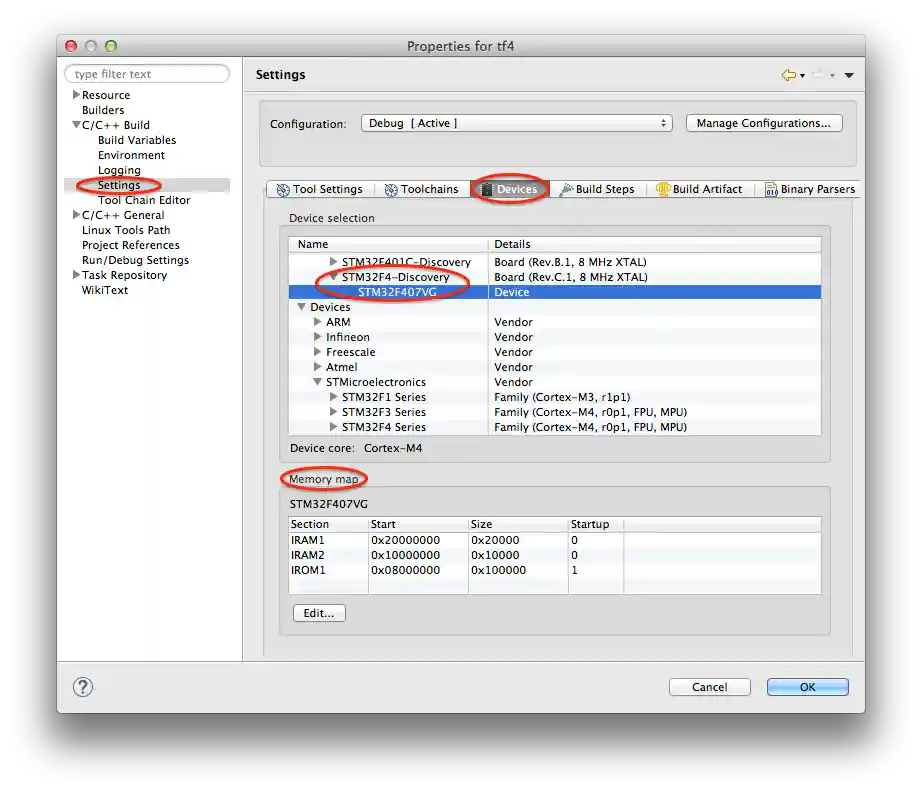Switch to the Devices tab
Viewport: 922px width, 792px height.
510,189
